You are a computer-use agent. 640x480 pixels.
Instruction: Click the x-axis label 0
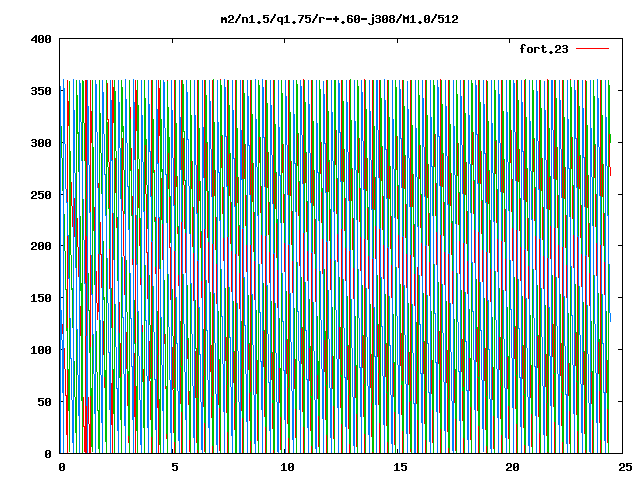tap(62, 467)
